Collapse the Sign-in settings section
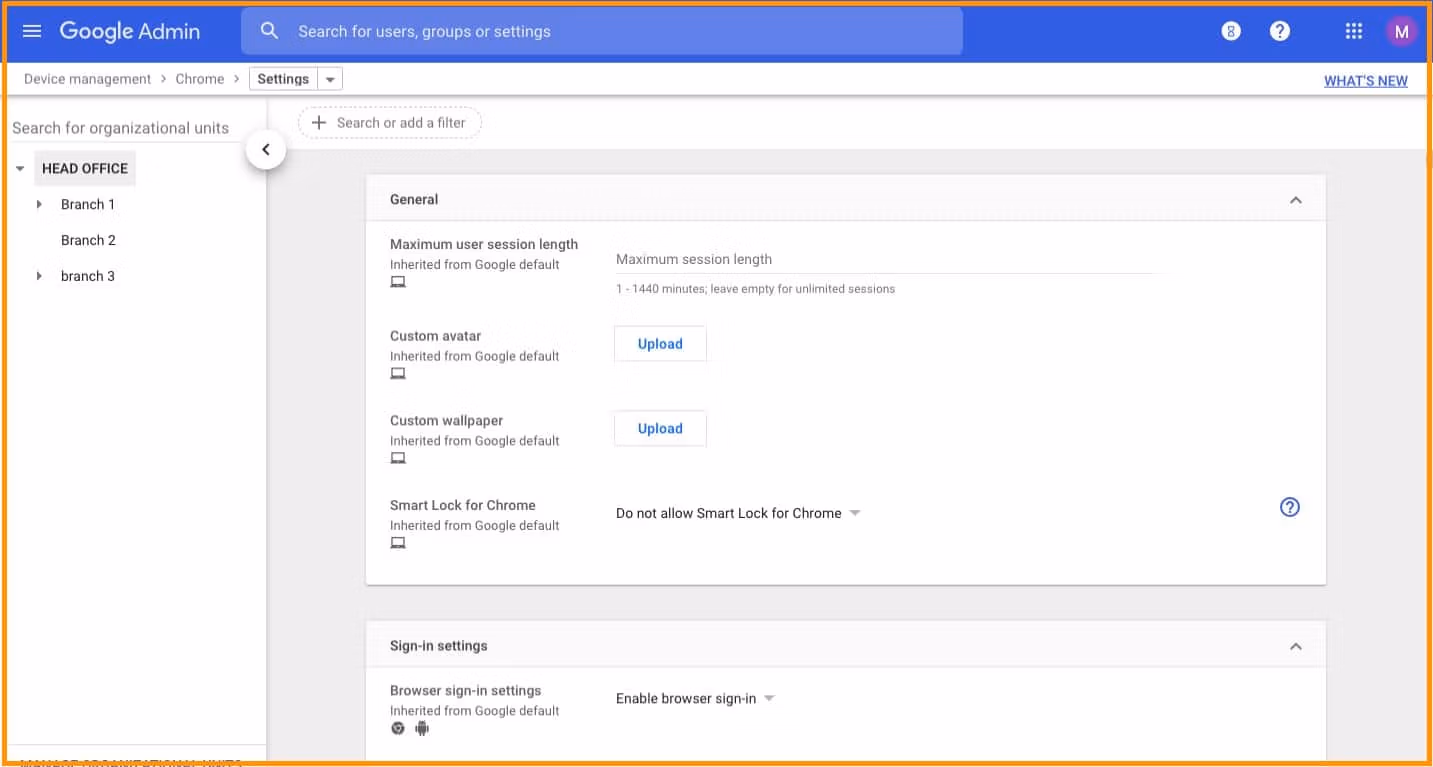Viewport: 1433px width, 767px height. pyautogui.click(x=1296, y=646)
